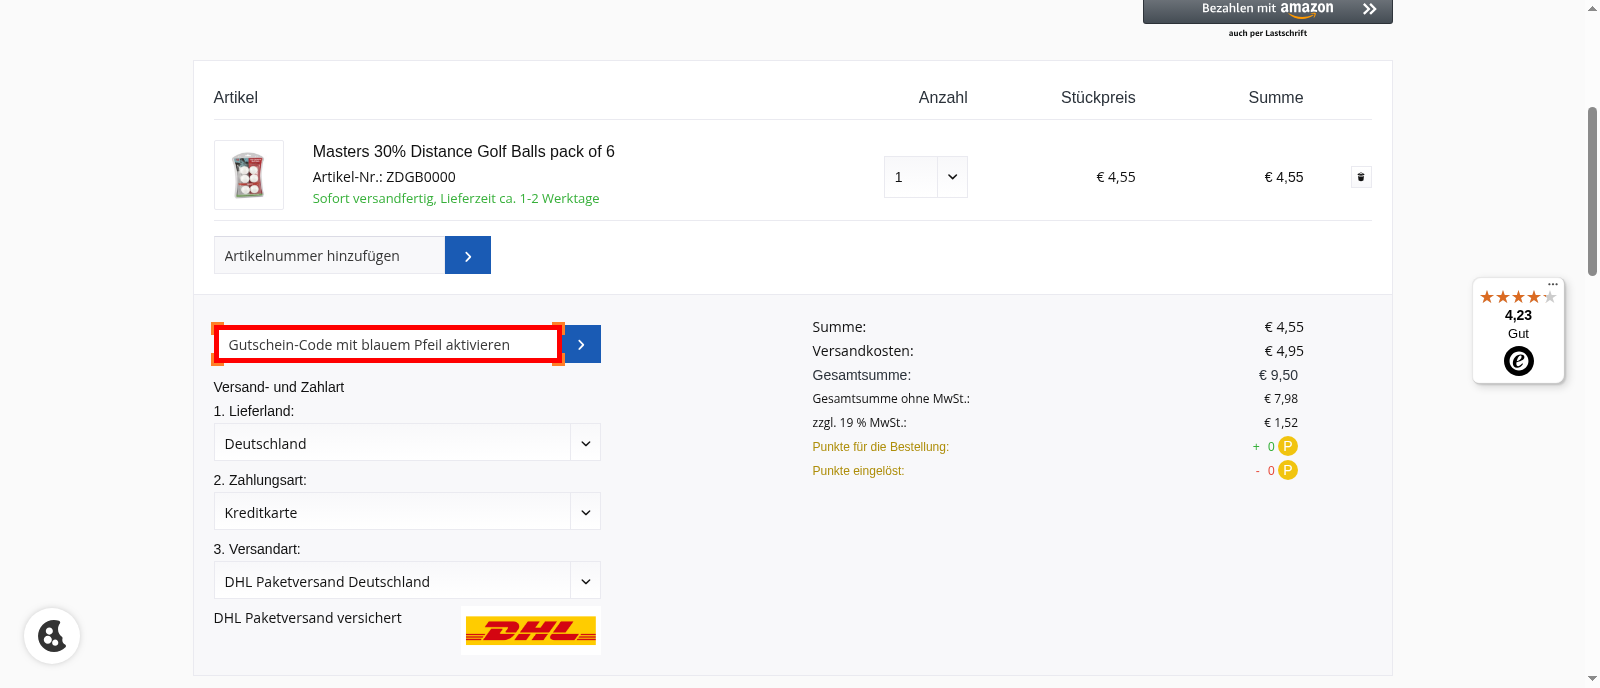Screen dimensions: 1600x688
Task: Click the Bezahlen mit Amazon button
Action: coord(1267,10)
